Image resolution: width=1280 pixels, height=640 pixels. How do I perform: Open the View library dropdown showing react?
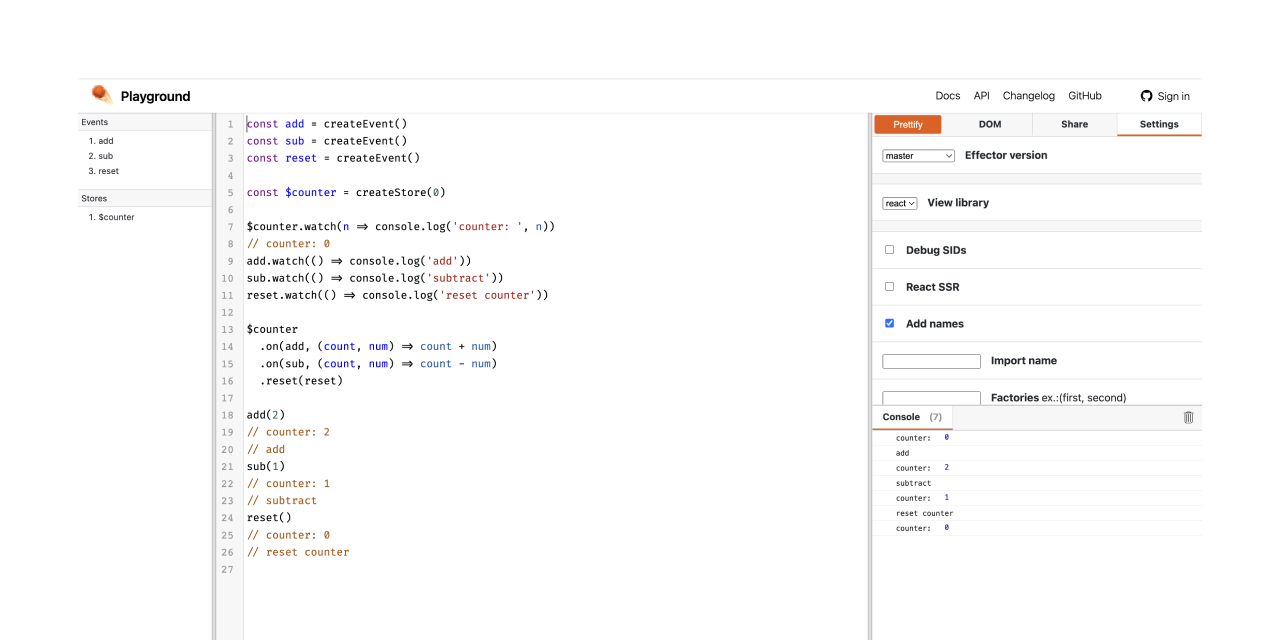tap(899, 202)
